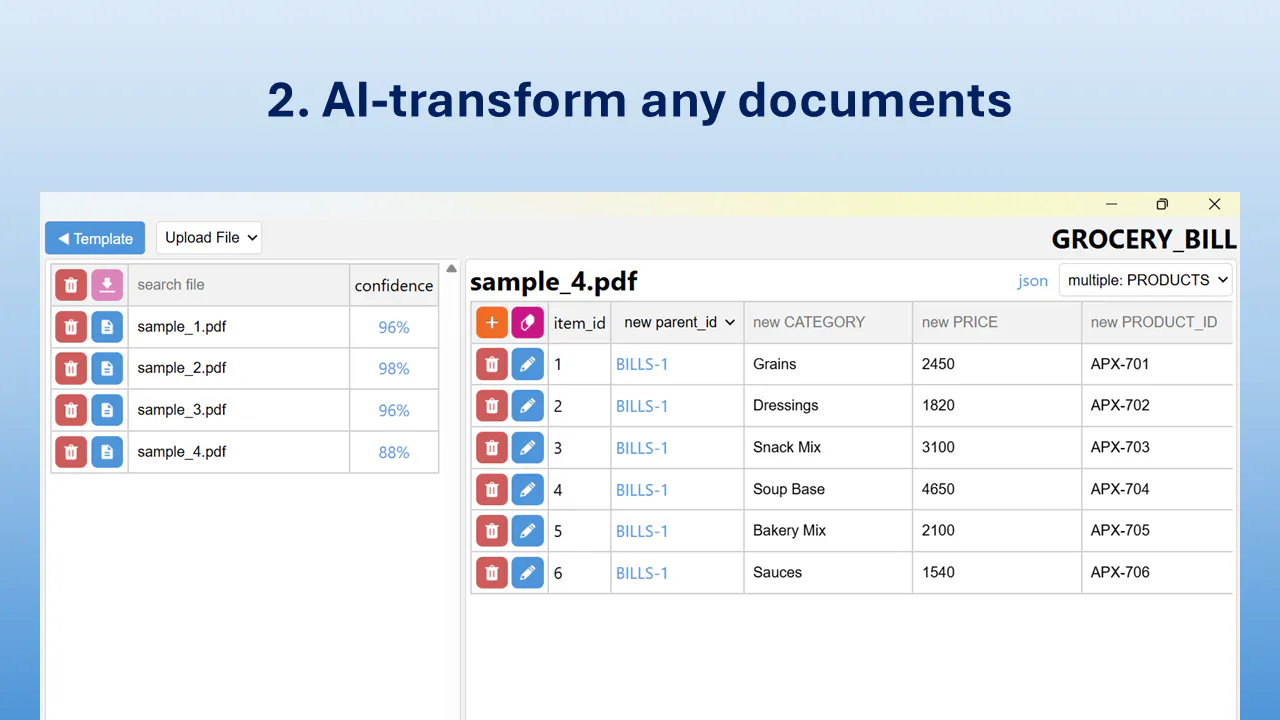Click the Snack Mix category cell

click(829, 447)
